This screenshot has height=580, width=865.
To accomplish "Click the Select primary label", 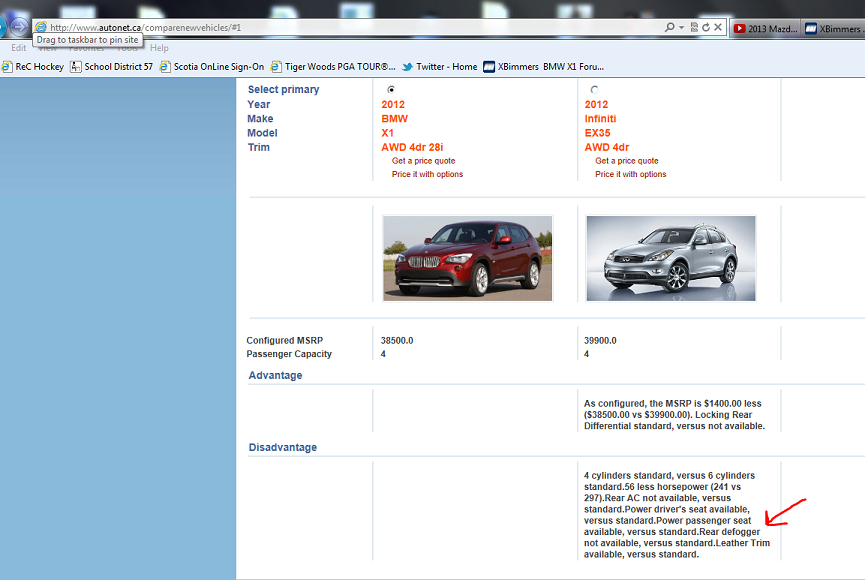I will [284, 89].
